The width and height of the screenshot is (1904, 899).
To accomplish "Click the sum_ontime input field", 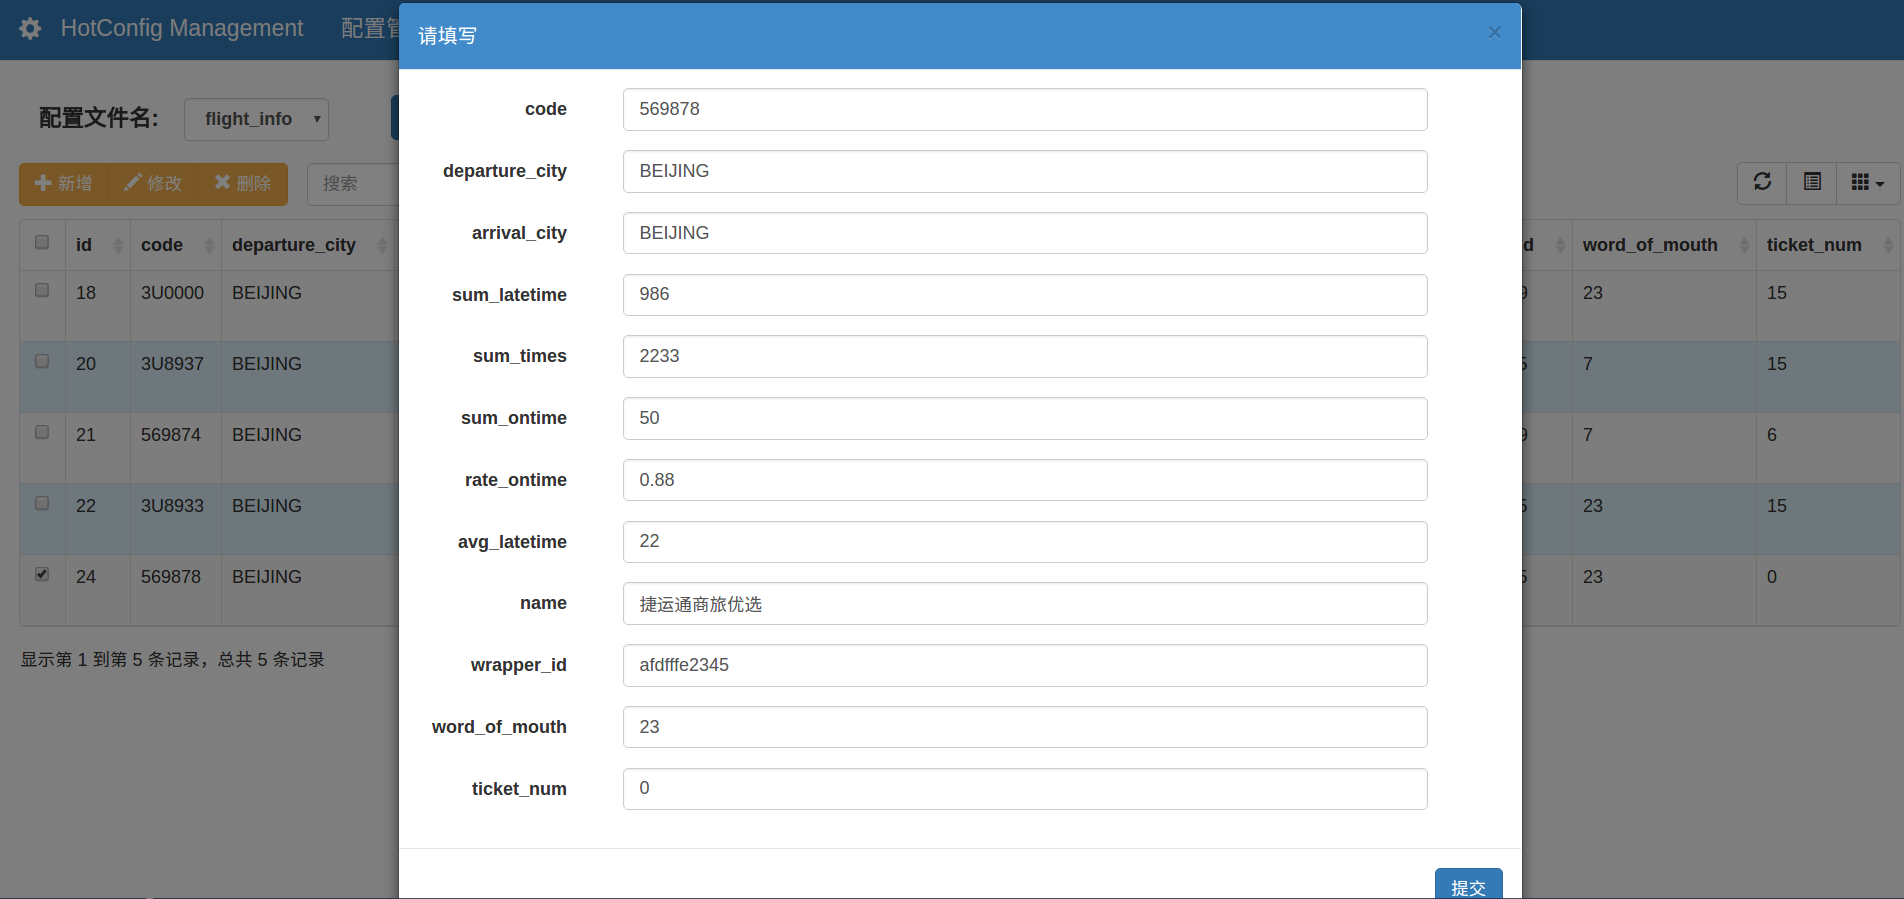I will (1025, 418).
